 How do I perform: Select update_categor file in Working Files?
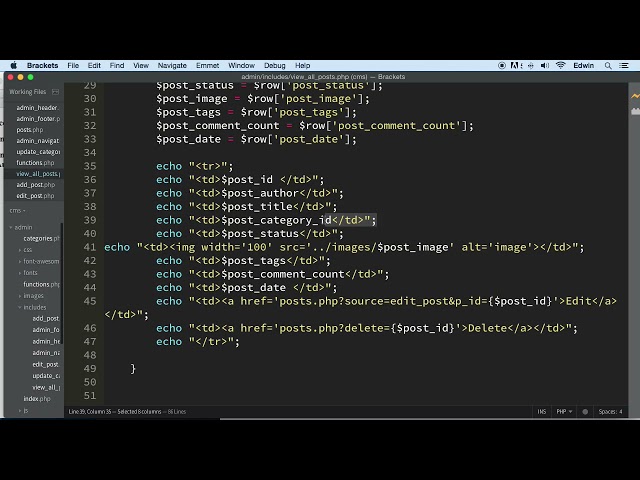coord(38,152)
